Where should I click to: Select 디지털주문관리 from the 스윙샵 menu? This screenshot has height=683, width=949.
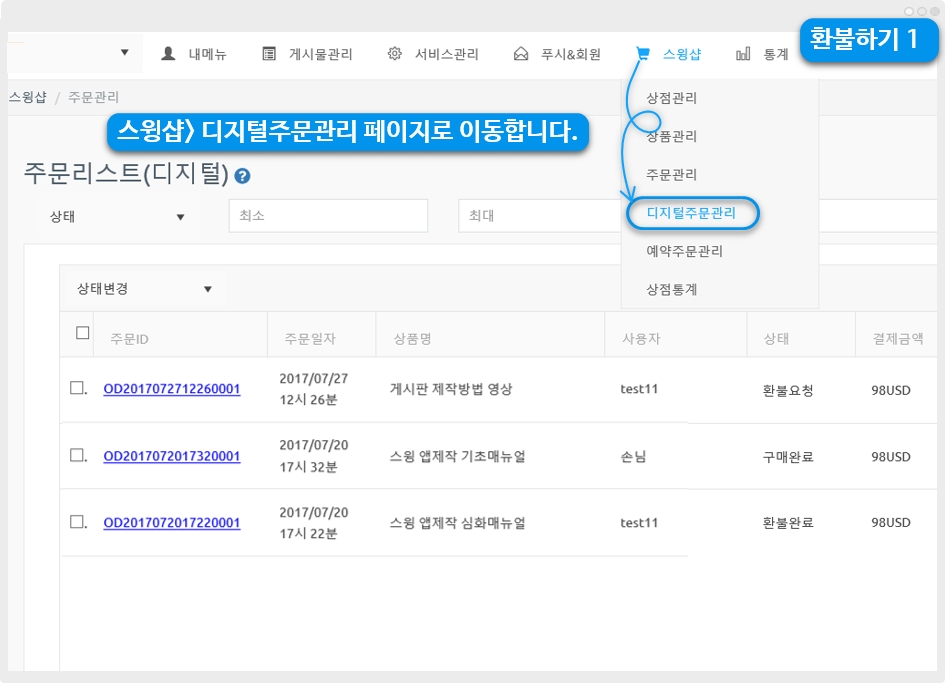click(691, 213)
